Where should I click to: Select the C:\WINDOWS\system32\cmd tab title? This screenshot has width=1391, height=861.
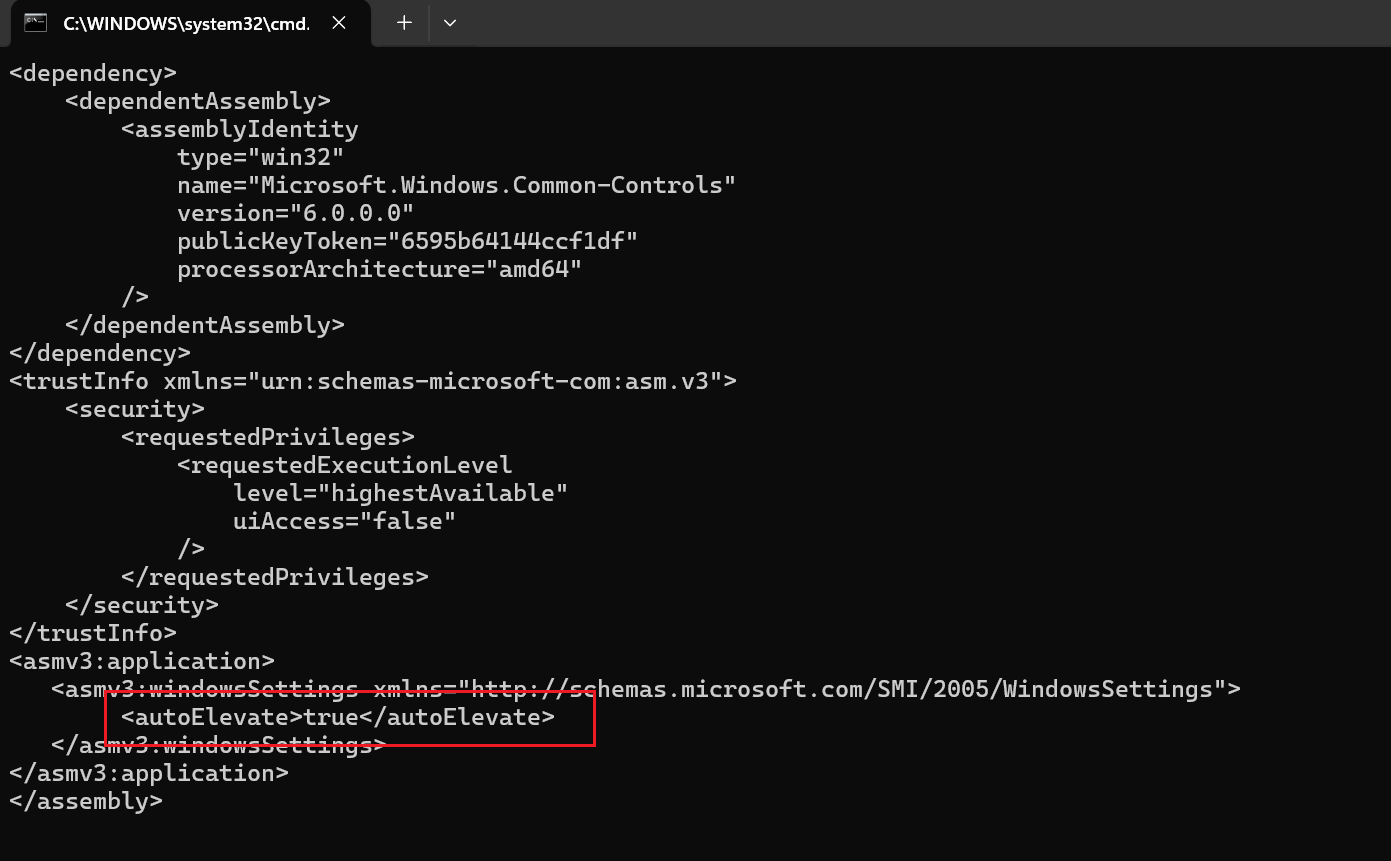(x=186, y=23)
